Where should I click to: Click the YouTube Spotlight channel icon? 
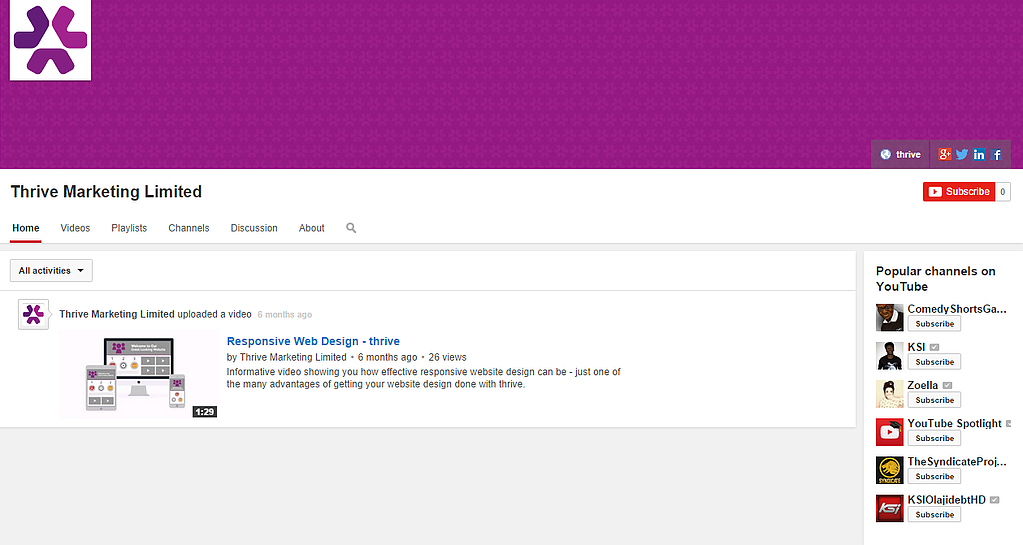889,432
